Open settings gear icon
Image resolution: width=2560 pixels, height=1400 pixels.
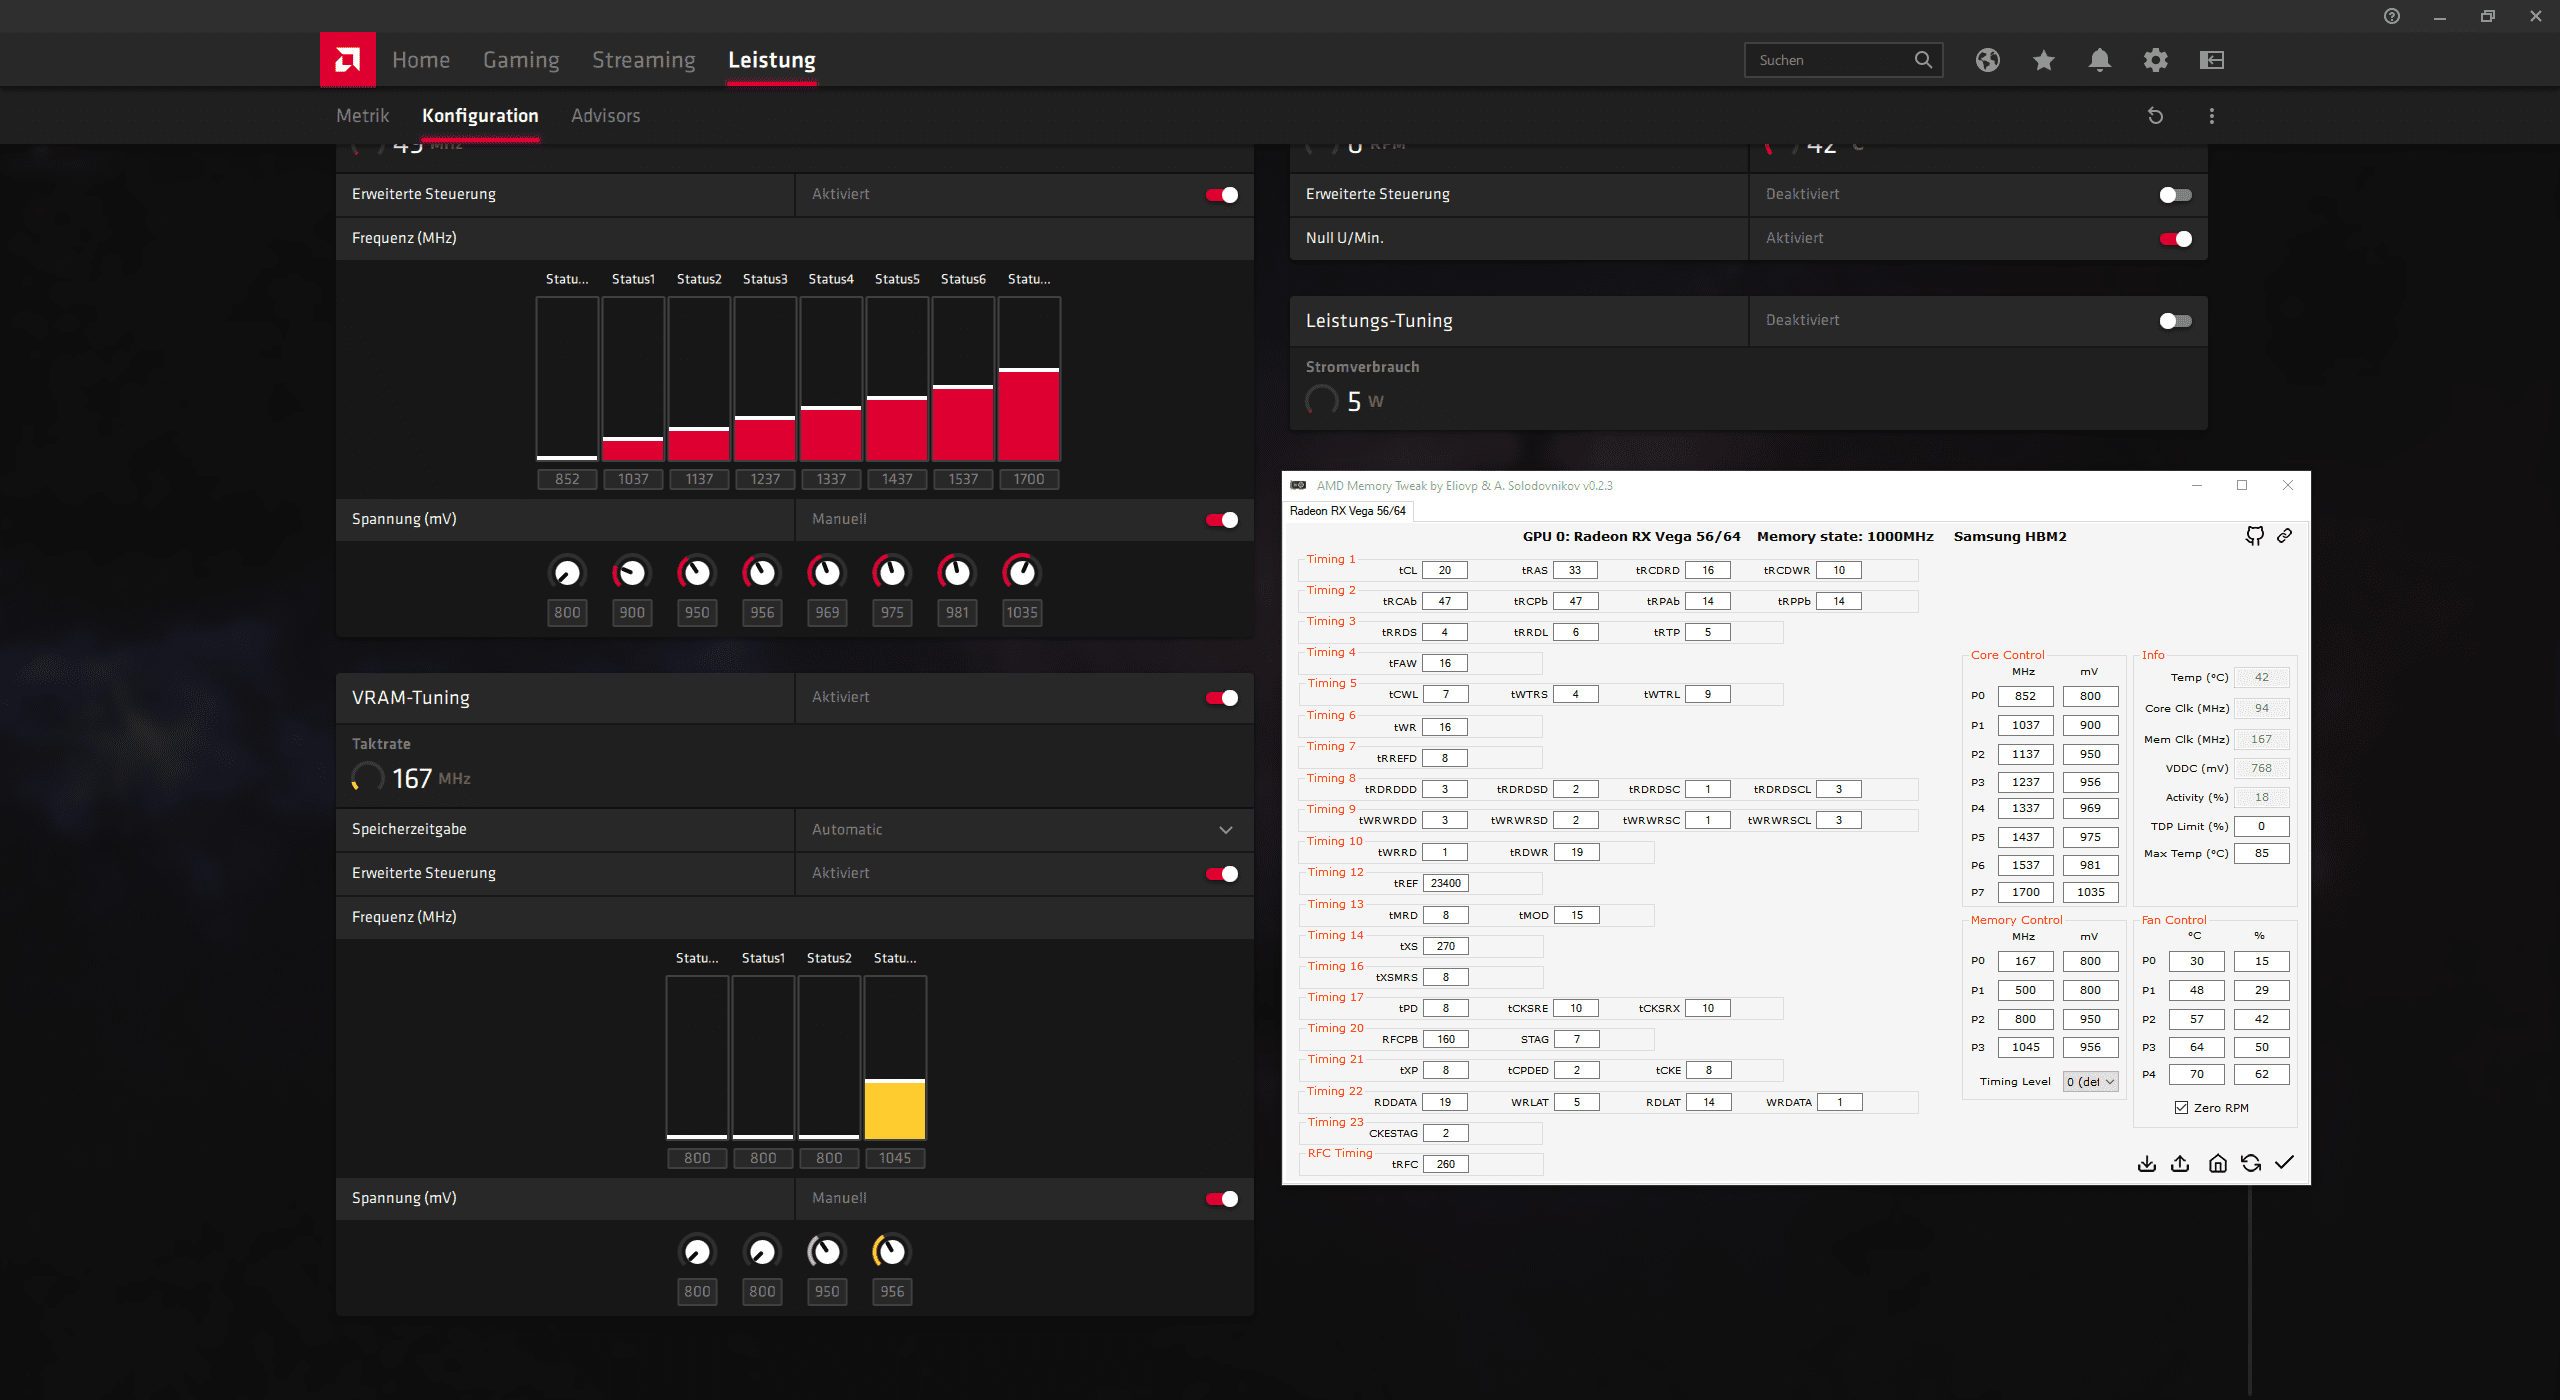coord(2156,60)
